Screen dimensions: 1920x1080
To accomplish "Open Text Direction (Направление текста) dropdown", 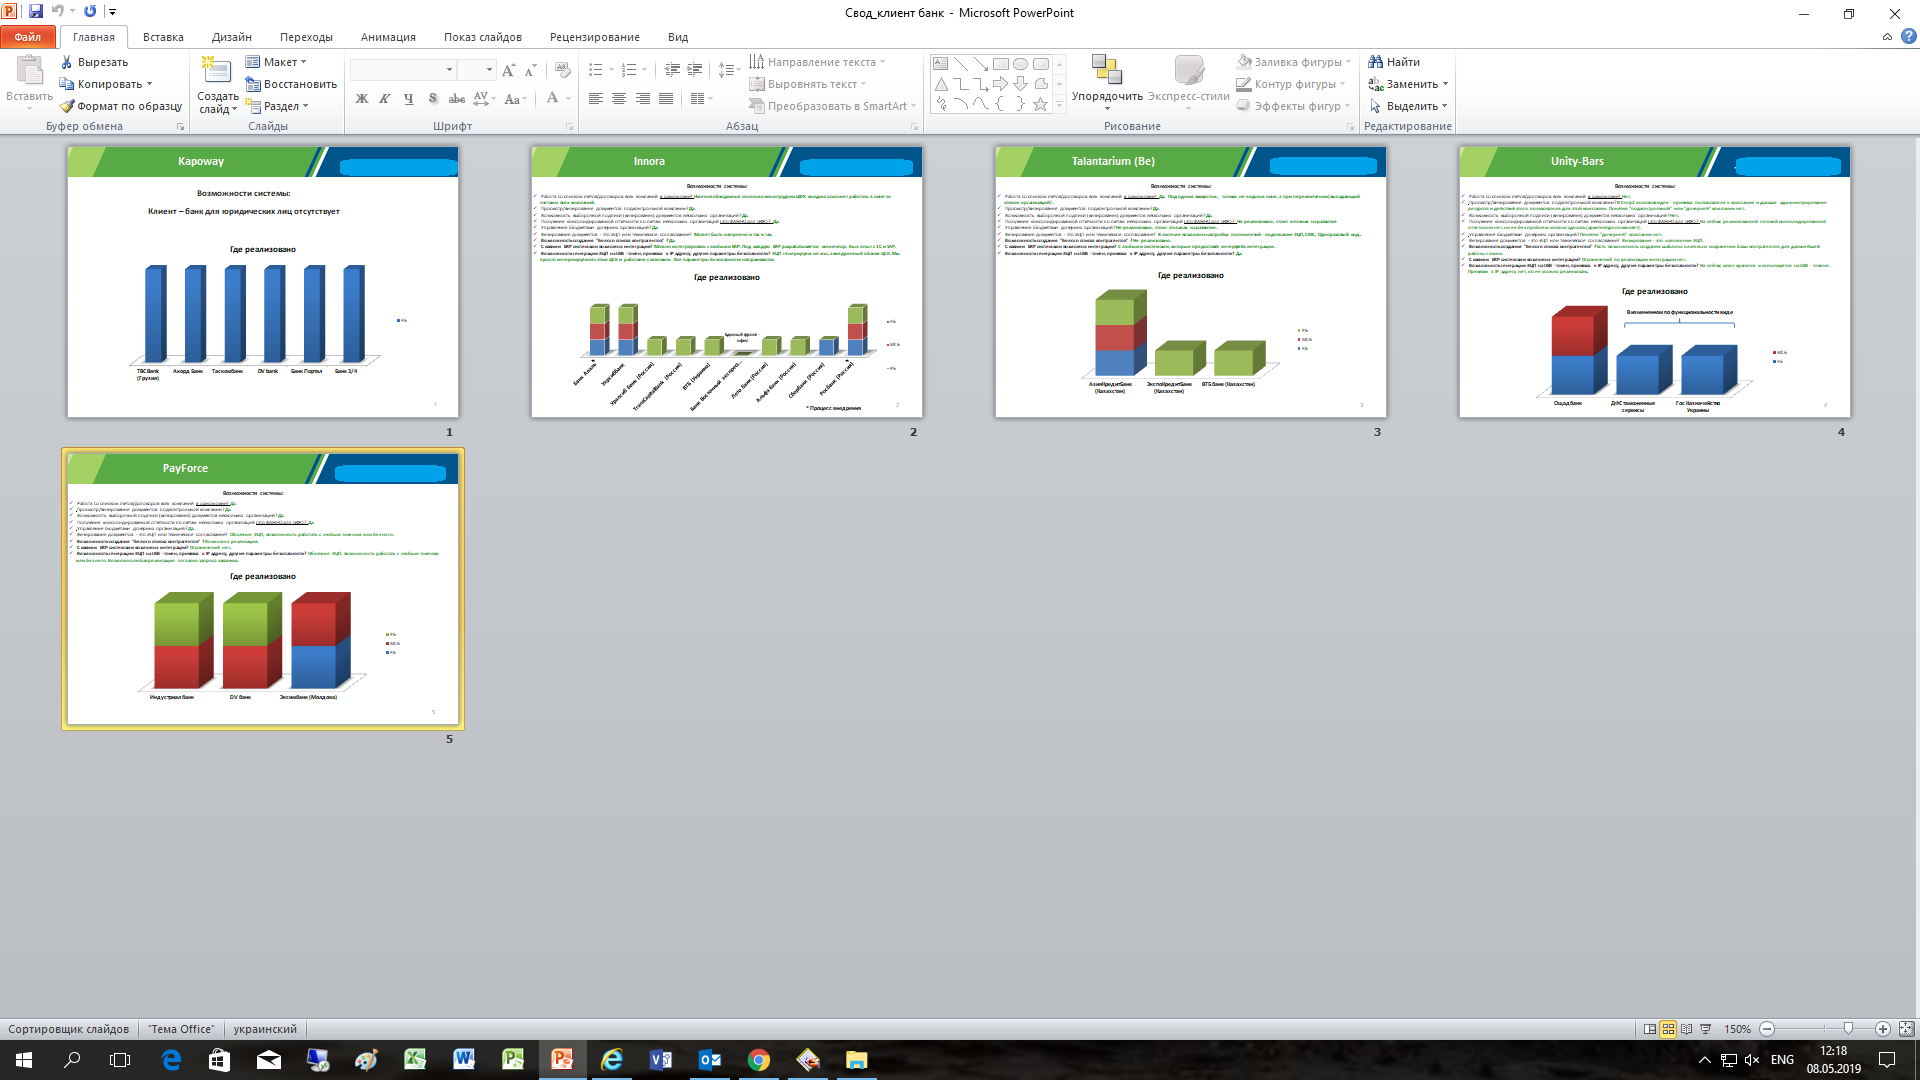I will (817, 62).
